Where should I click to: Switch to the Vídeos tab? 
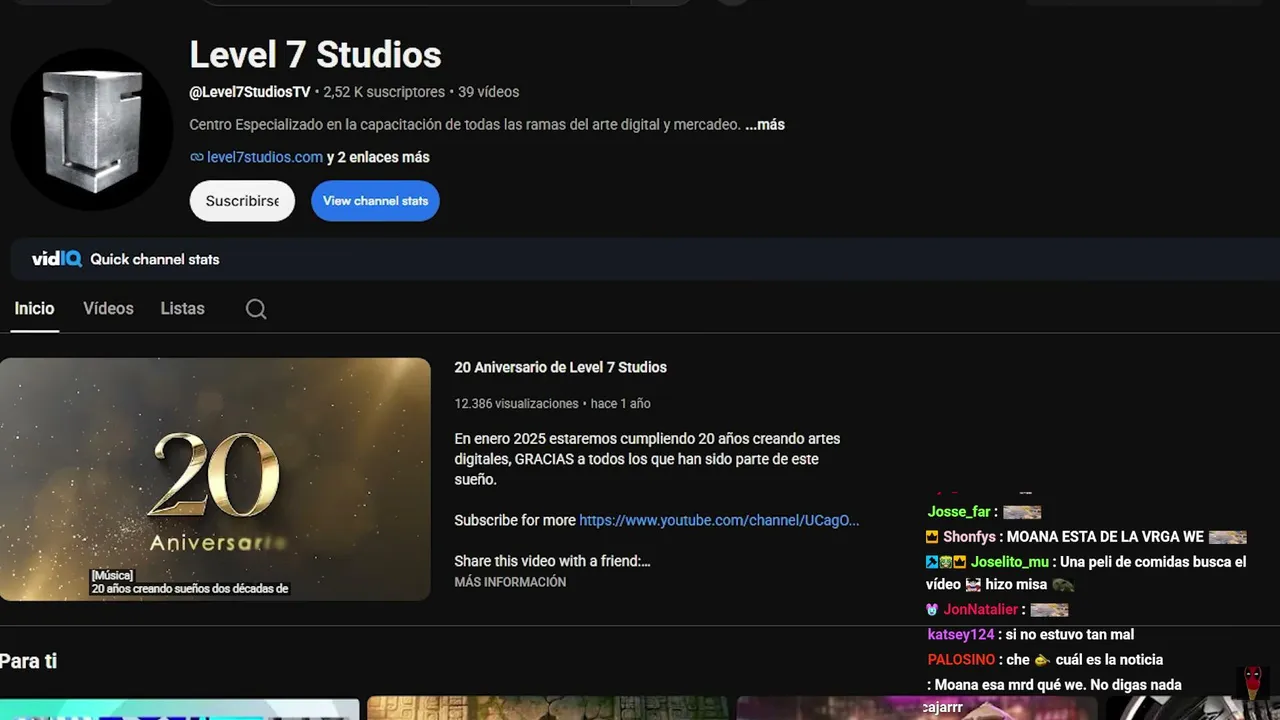(108, 309)
